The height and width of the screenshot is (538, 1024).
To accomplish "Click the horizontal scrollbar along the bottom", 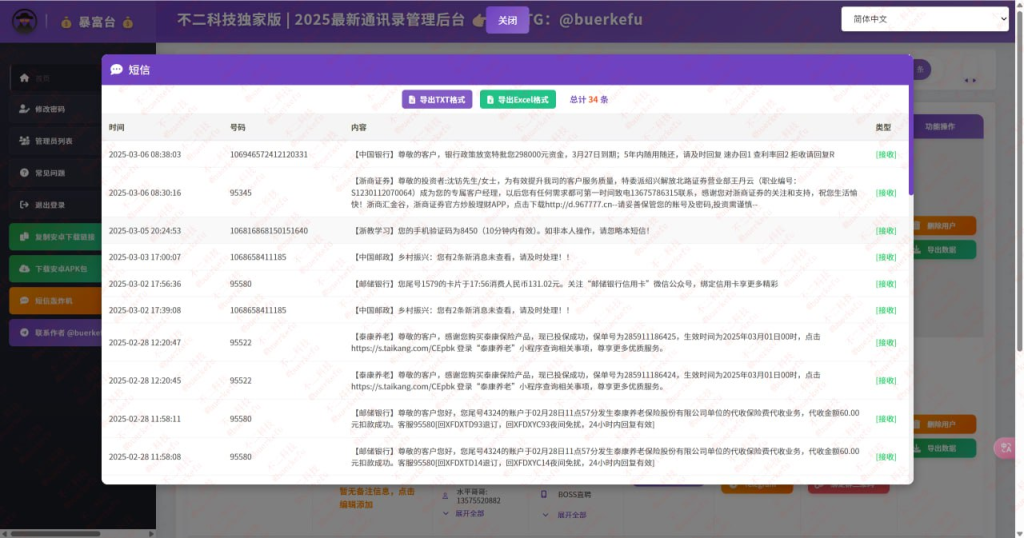I will 56,533.
